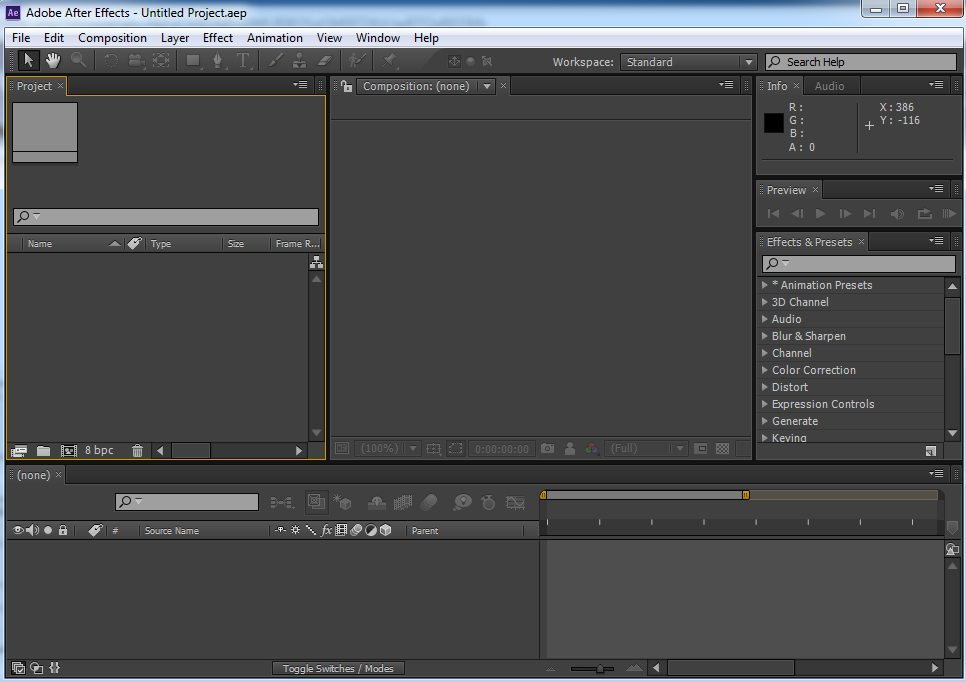Click the Effects & Presets search field
Screen dimensions: 966x682
pyautogui.click(x=859, y=264)
